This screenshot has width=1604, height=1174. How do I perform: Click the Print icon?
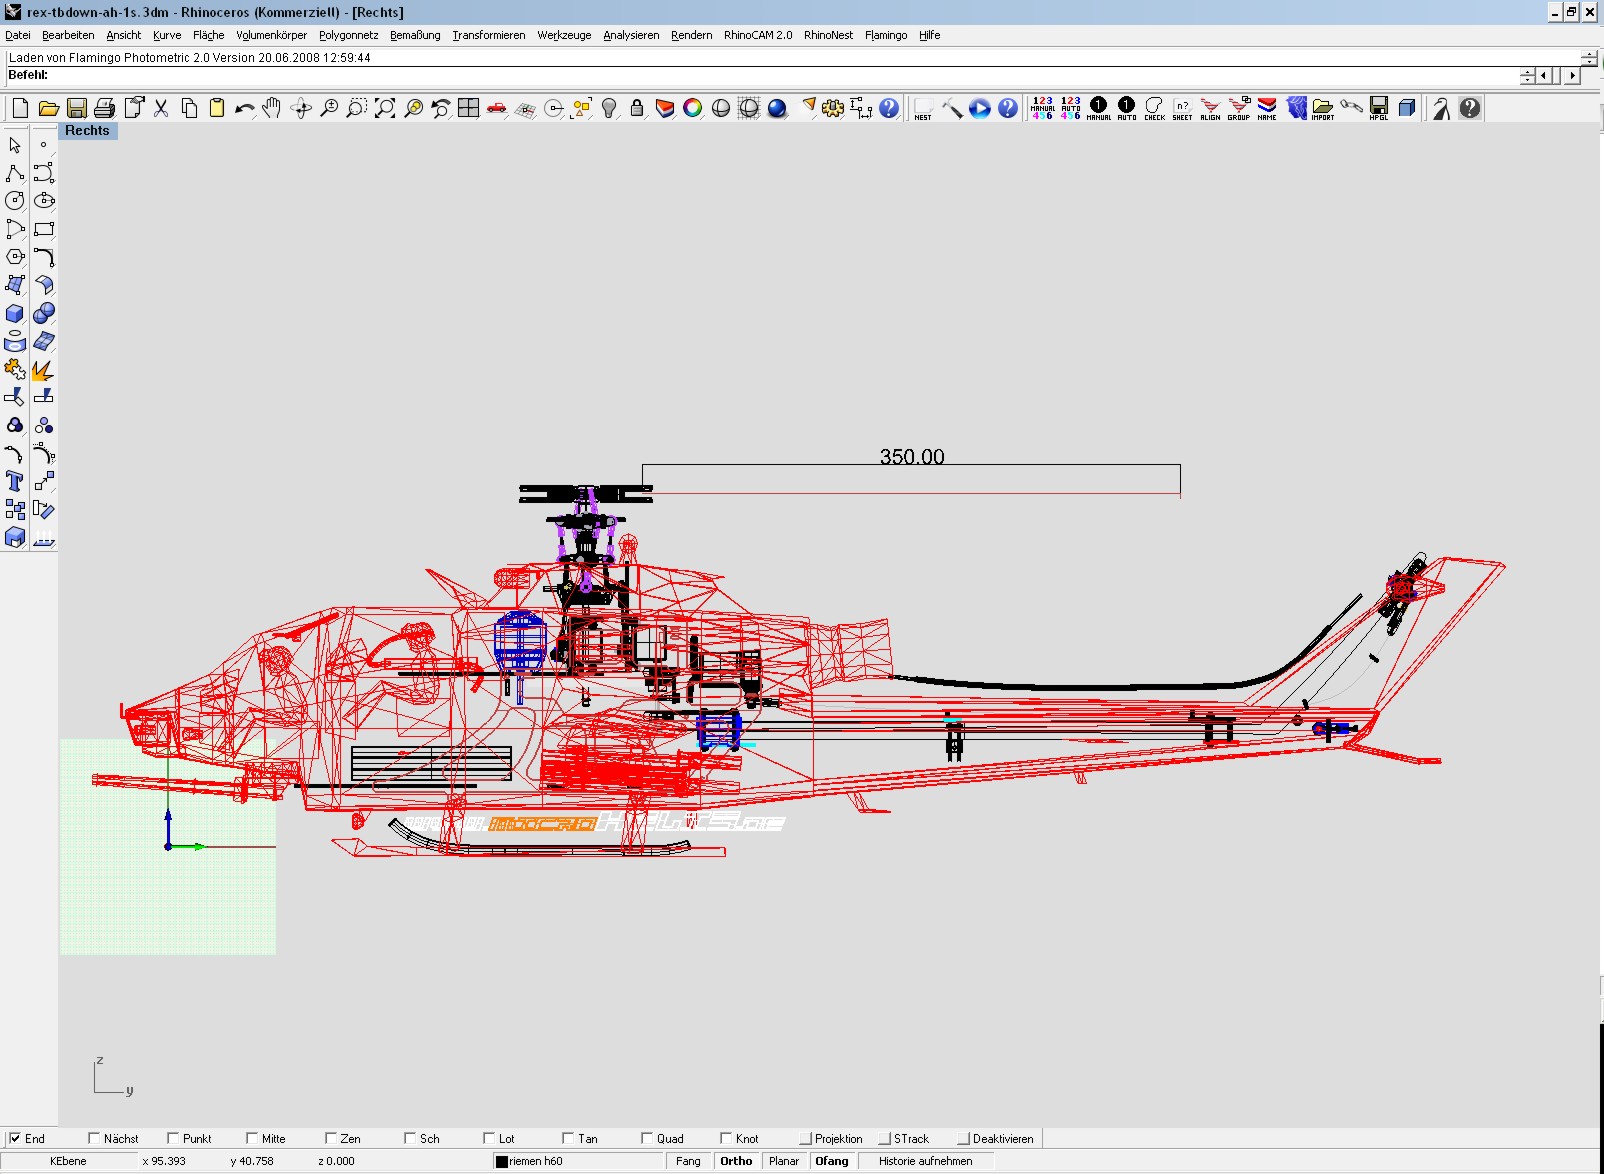click(104, 108)
